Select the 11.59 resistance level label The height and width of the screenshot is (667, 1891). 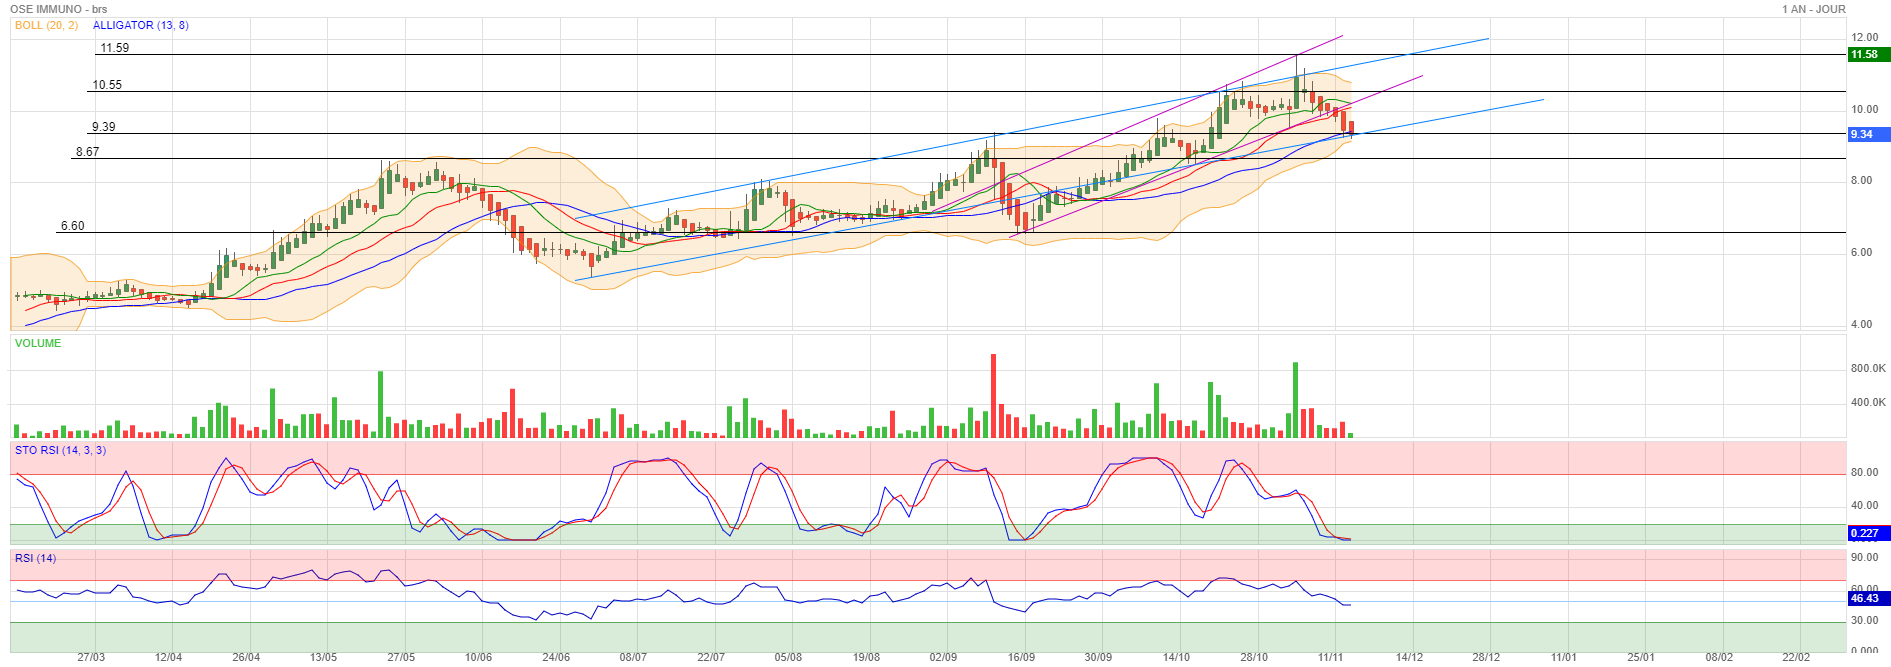115,48
